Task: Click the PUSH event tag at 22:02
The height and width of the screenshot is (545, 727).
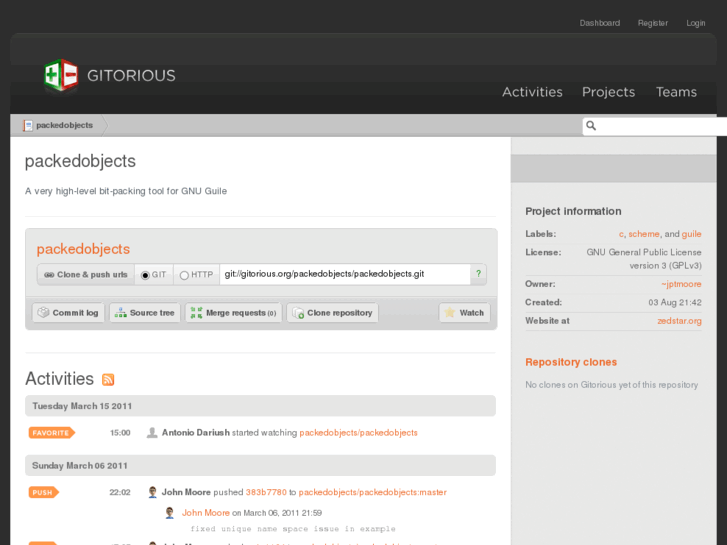Action: coord(44,492)
